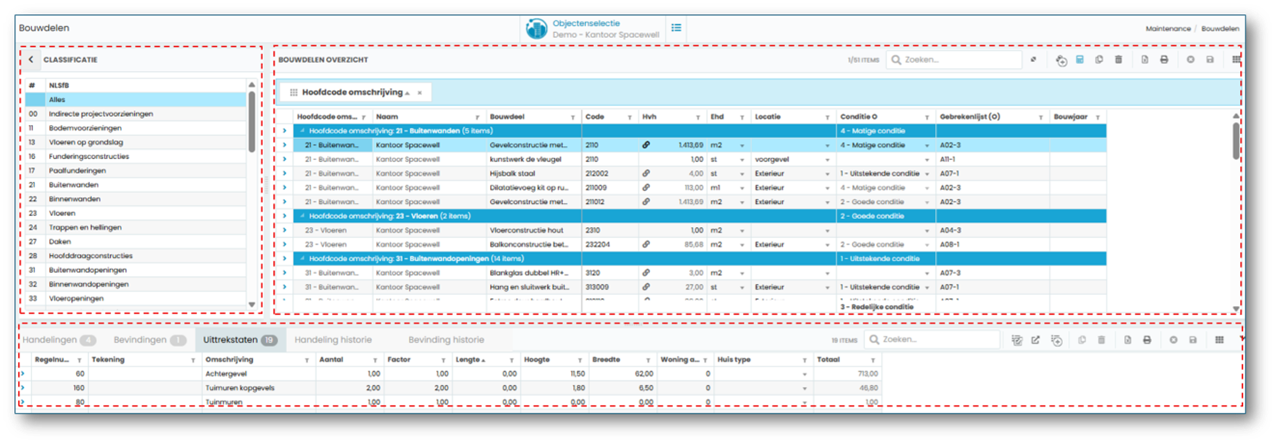Click the trash icon in Bouwdelen overzicht toolbar

(x=1118, y=60)
